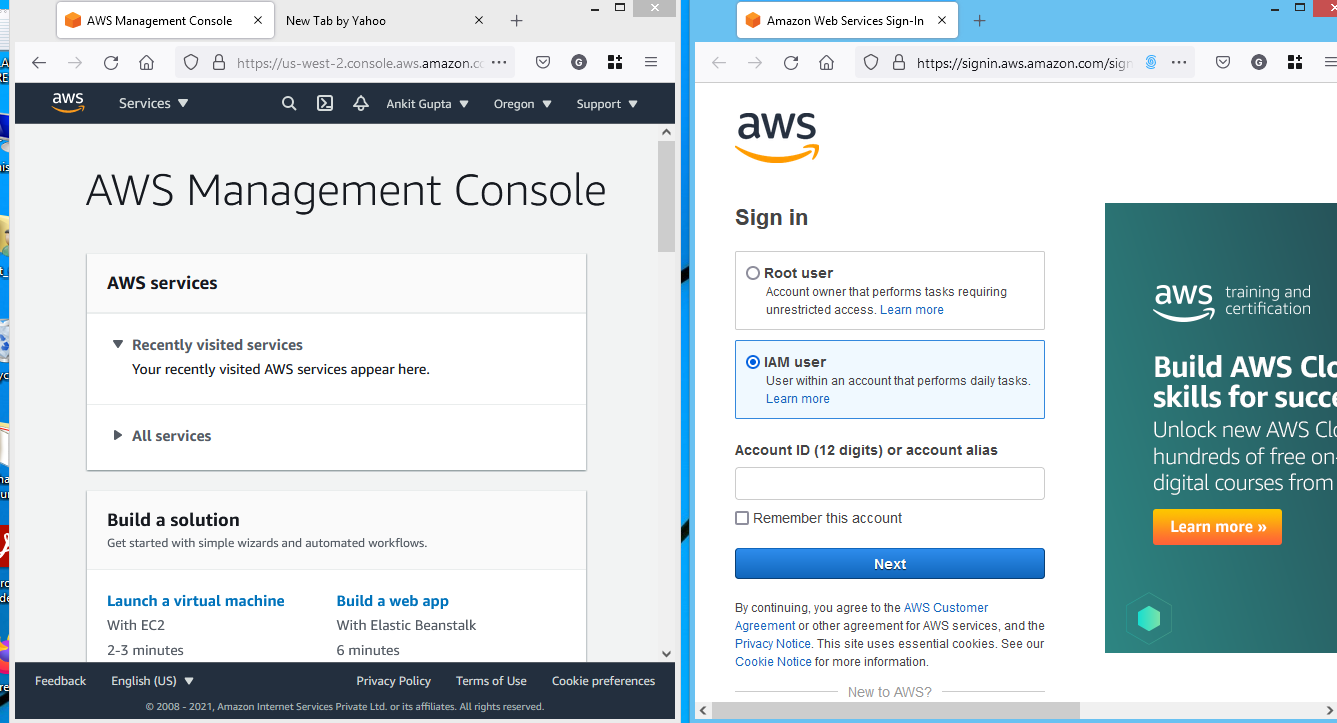Open Privacy Policy in the console footer
Screen dimensions: 1337x723
click(394, 681)
